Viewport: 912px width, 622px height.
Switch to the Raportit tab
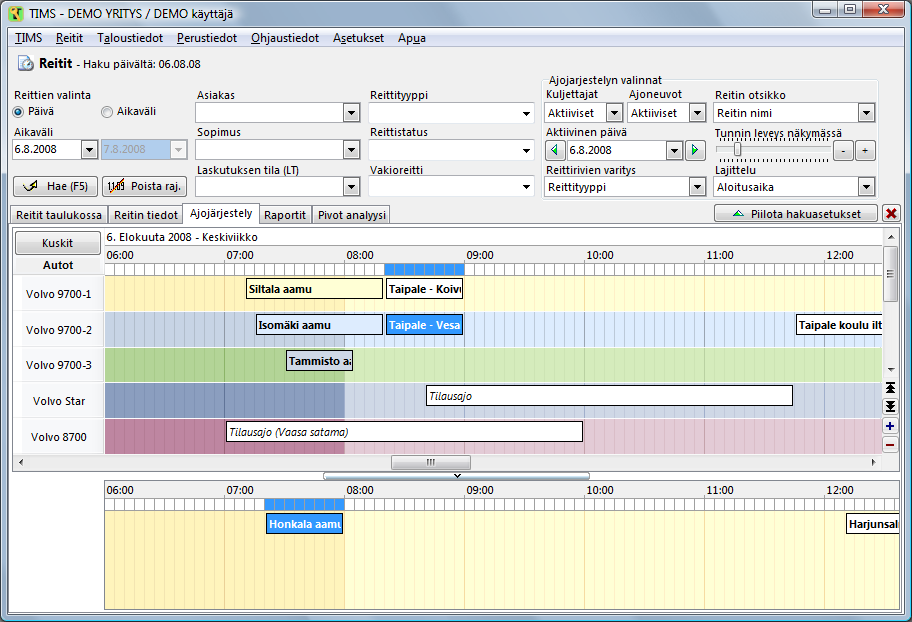tap(284, 215)
